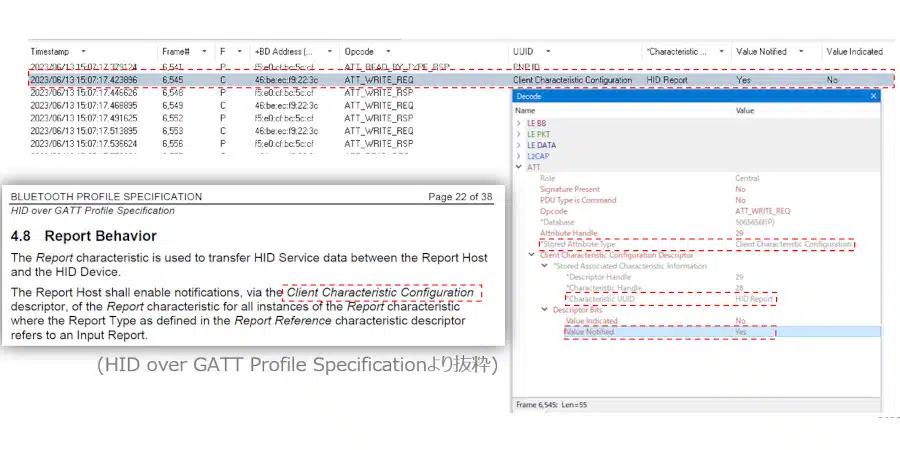900x450 pixels.
Task: Click the Value Indicated column header
Action: (853, 51)
